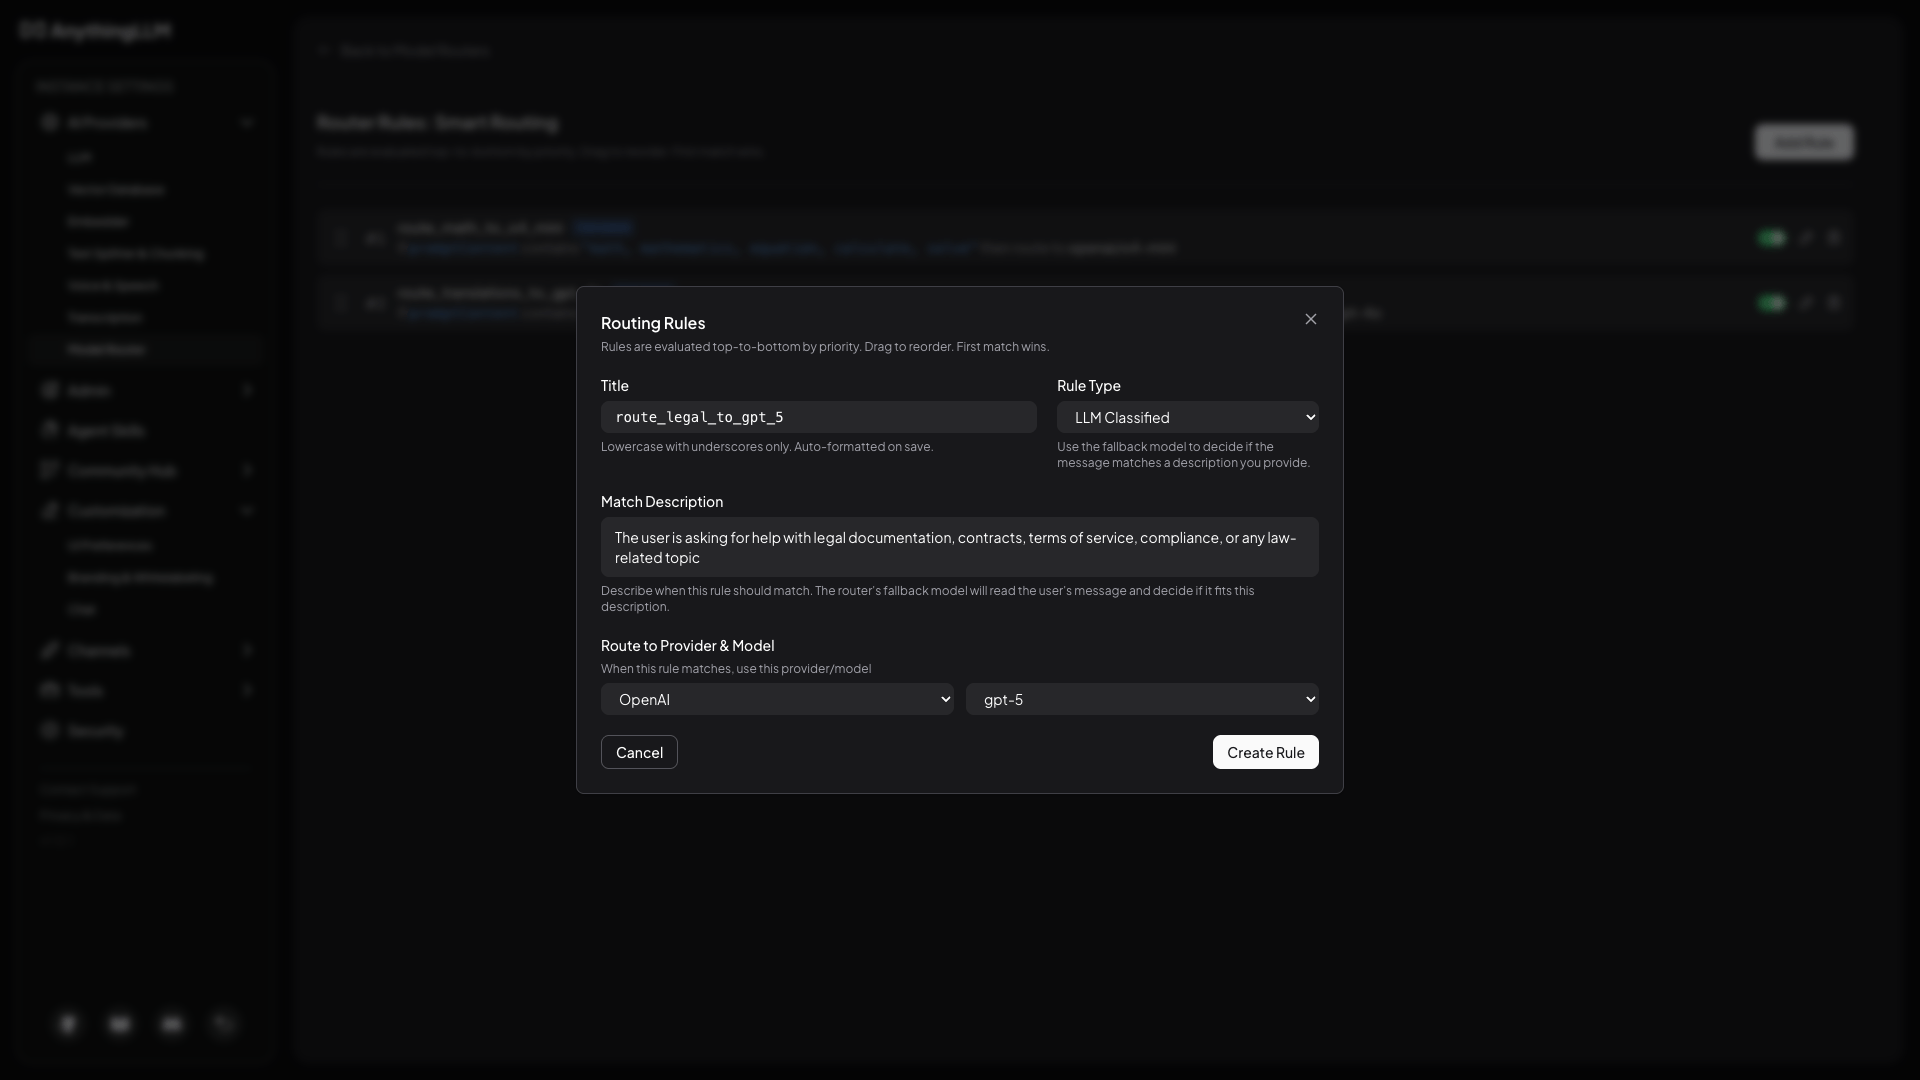Click the "Describe when this rule should match" hint
Image resolution: width=1920 pixels, height=1080 pixels.
(x=928, y=599)
